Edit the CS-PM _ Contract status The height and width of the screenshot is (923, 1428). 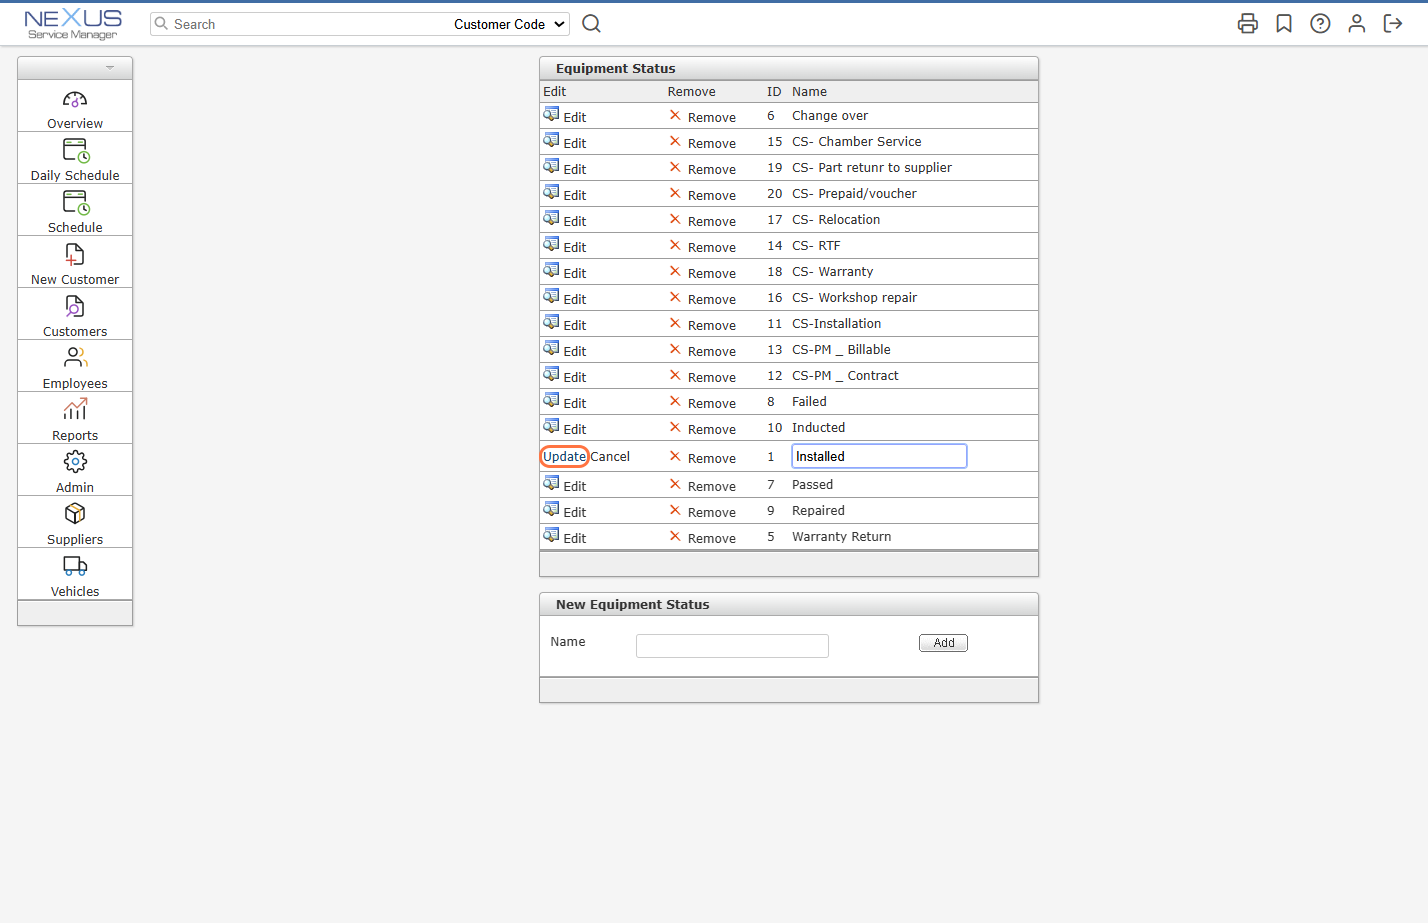(x=565, y=376)
